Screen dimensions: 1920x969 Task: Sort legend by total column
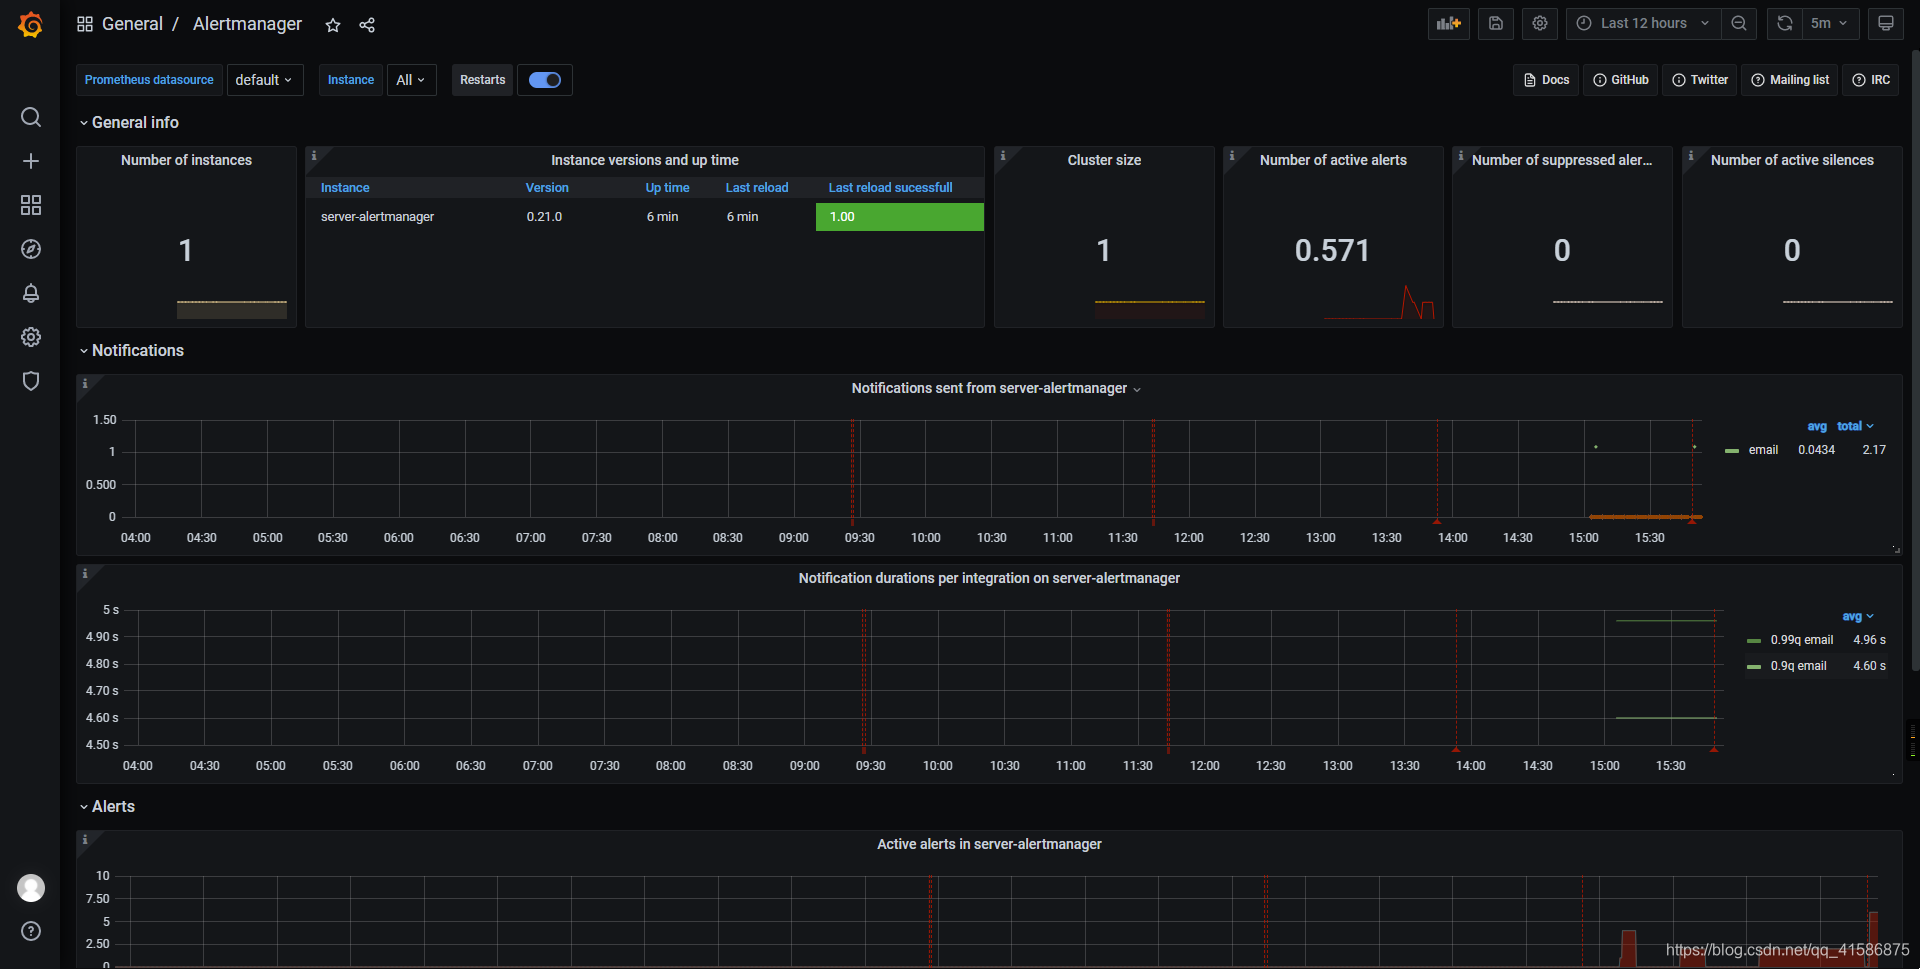point(1855,426)
